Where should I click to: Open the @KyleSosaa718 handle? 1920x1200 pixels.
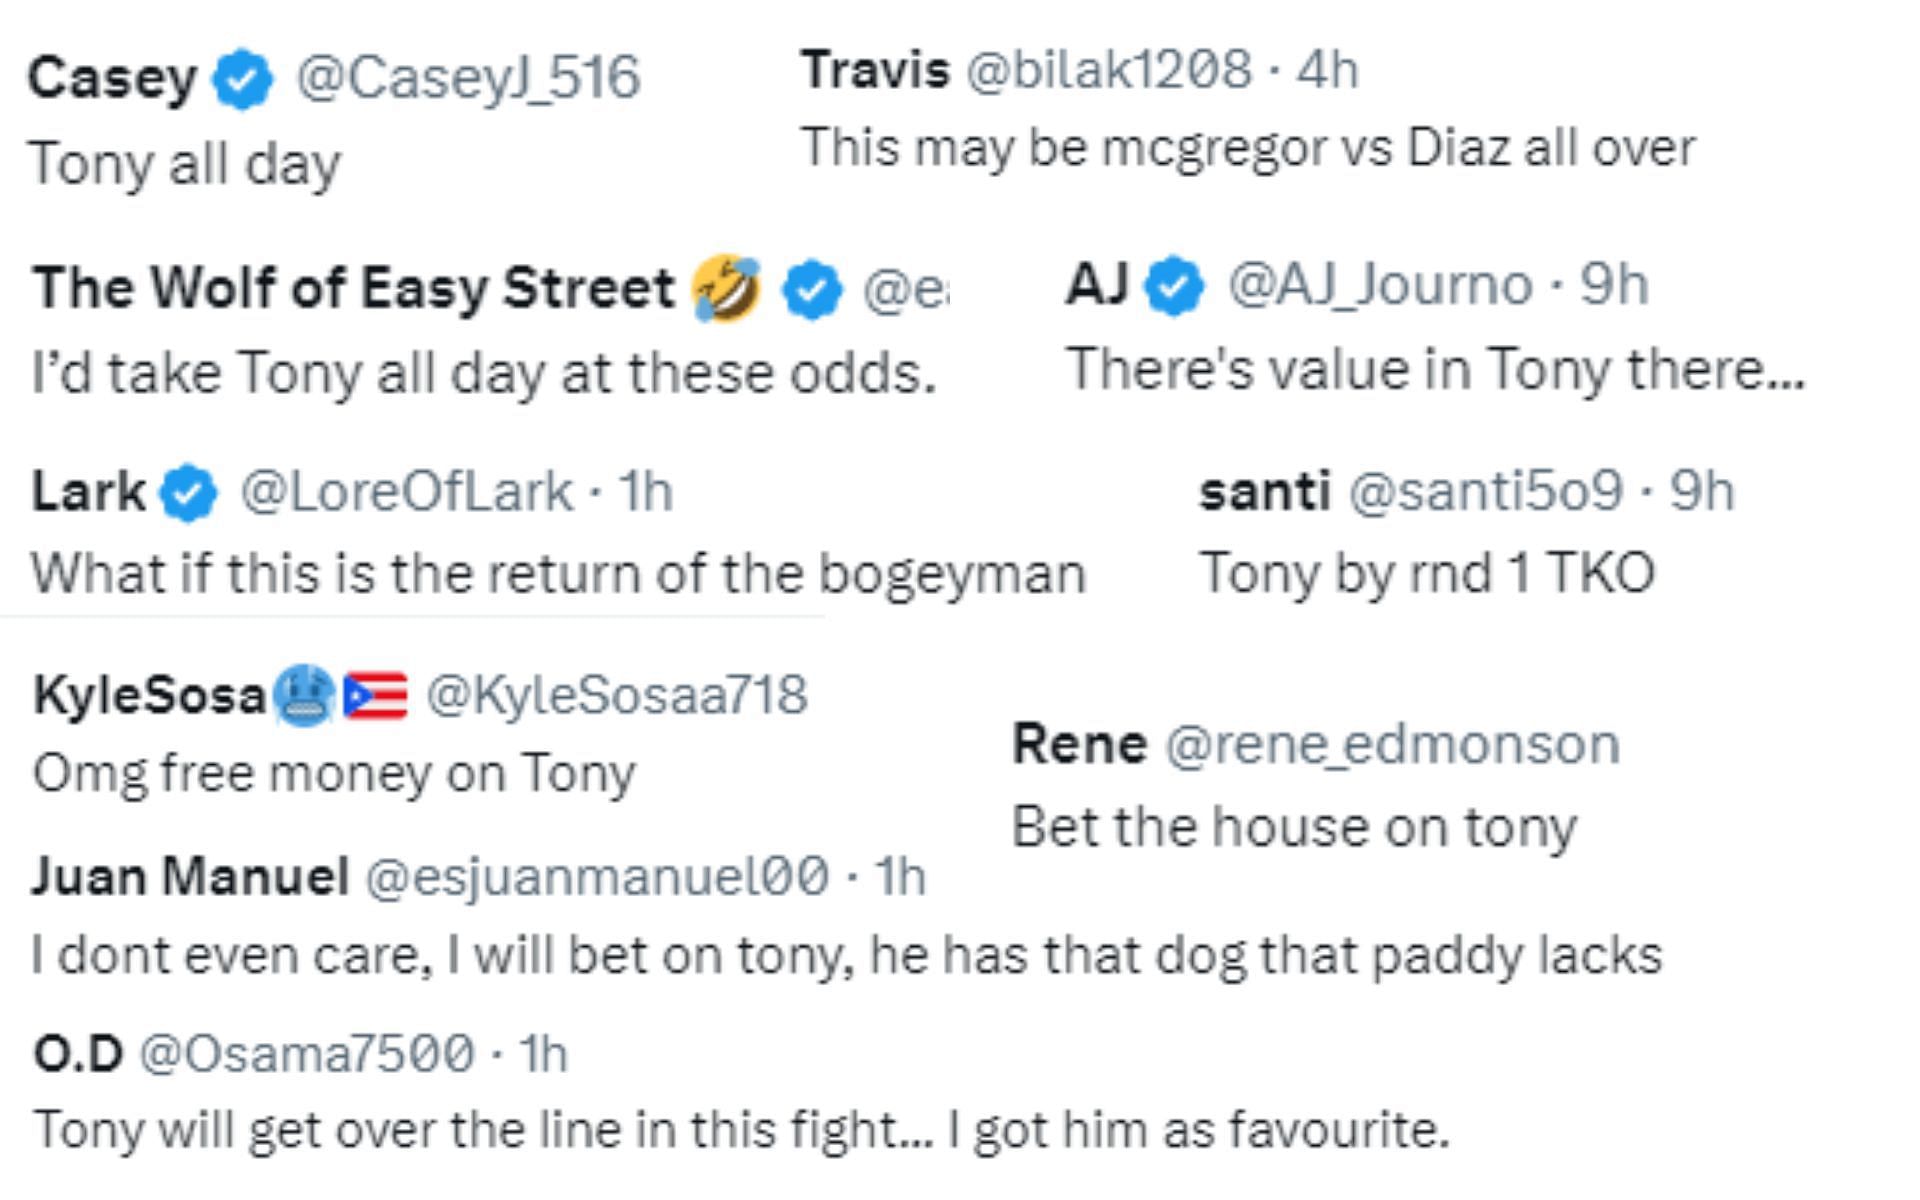[617, 695]
